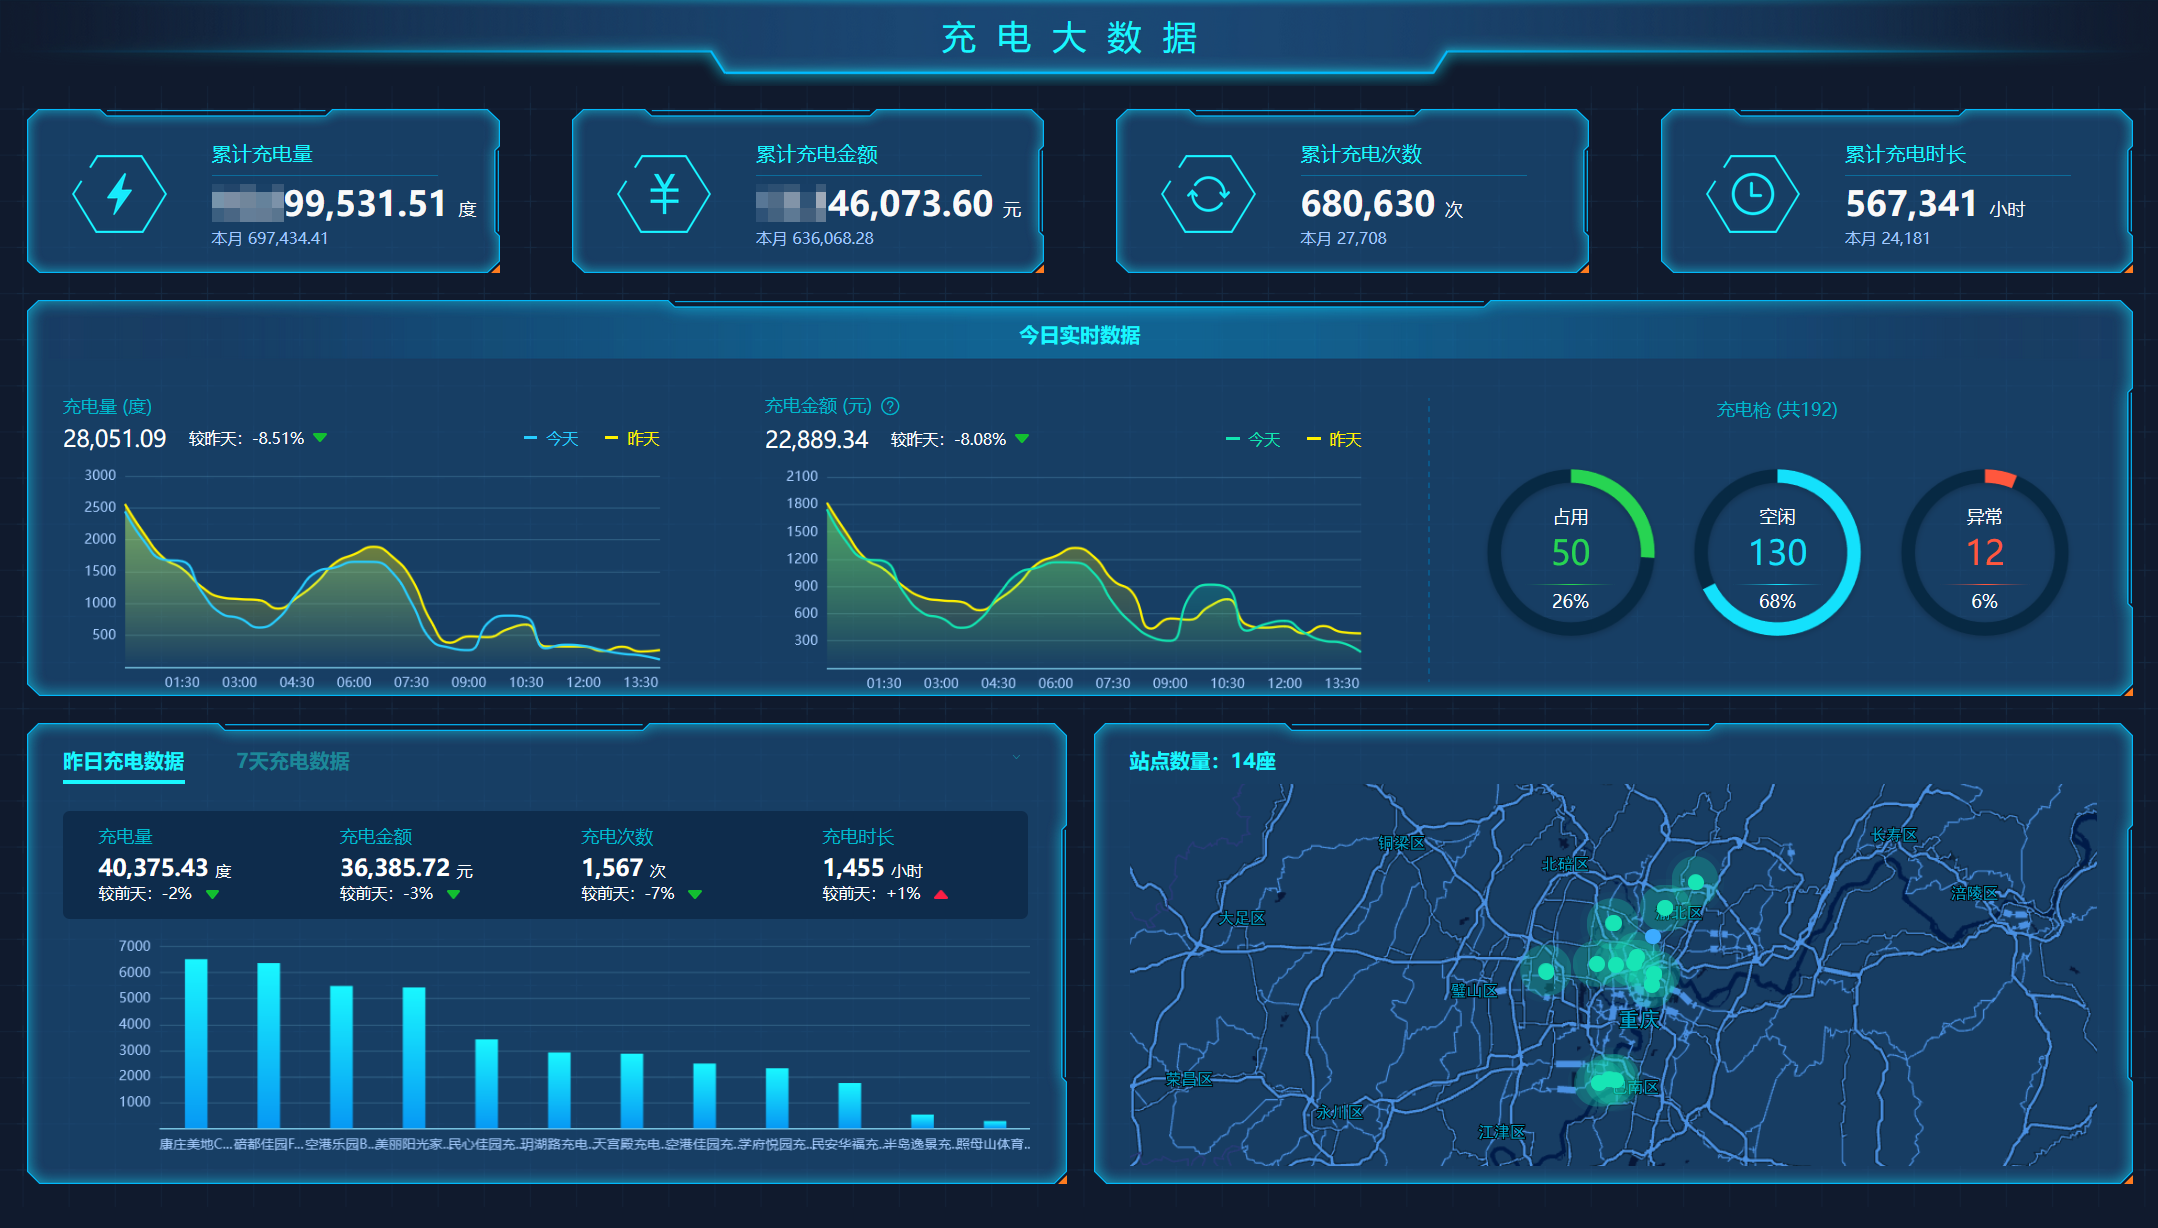
Task: Click the bar above 民心佳园充.. label
Action: 486,1084
